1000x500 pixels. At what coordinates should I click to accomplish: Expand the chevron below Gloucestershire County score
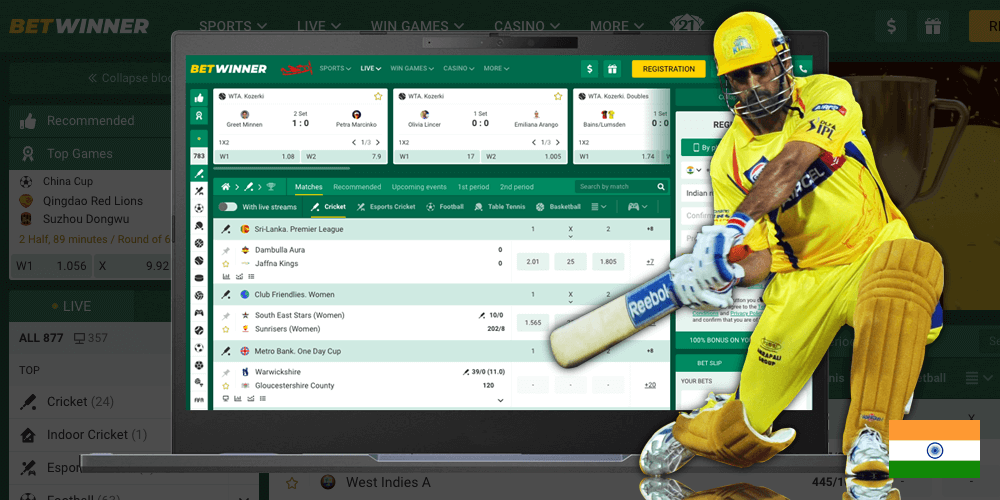(501, 401)
